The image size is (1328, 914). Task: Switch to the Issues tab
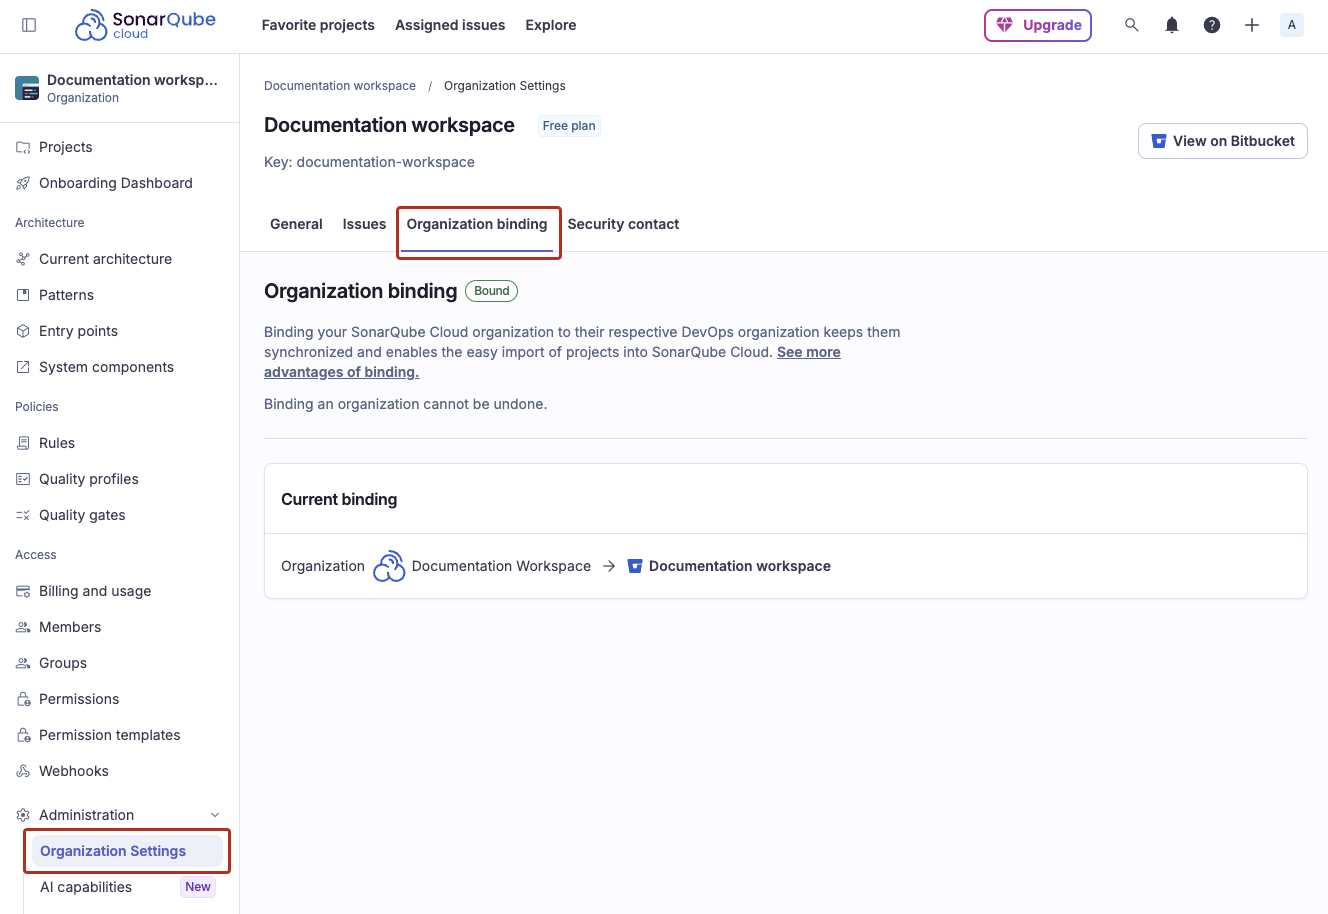coord(364,224)
